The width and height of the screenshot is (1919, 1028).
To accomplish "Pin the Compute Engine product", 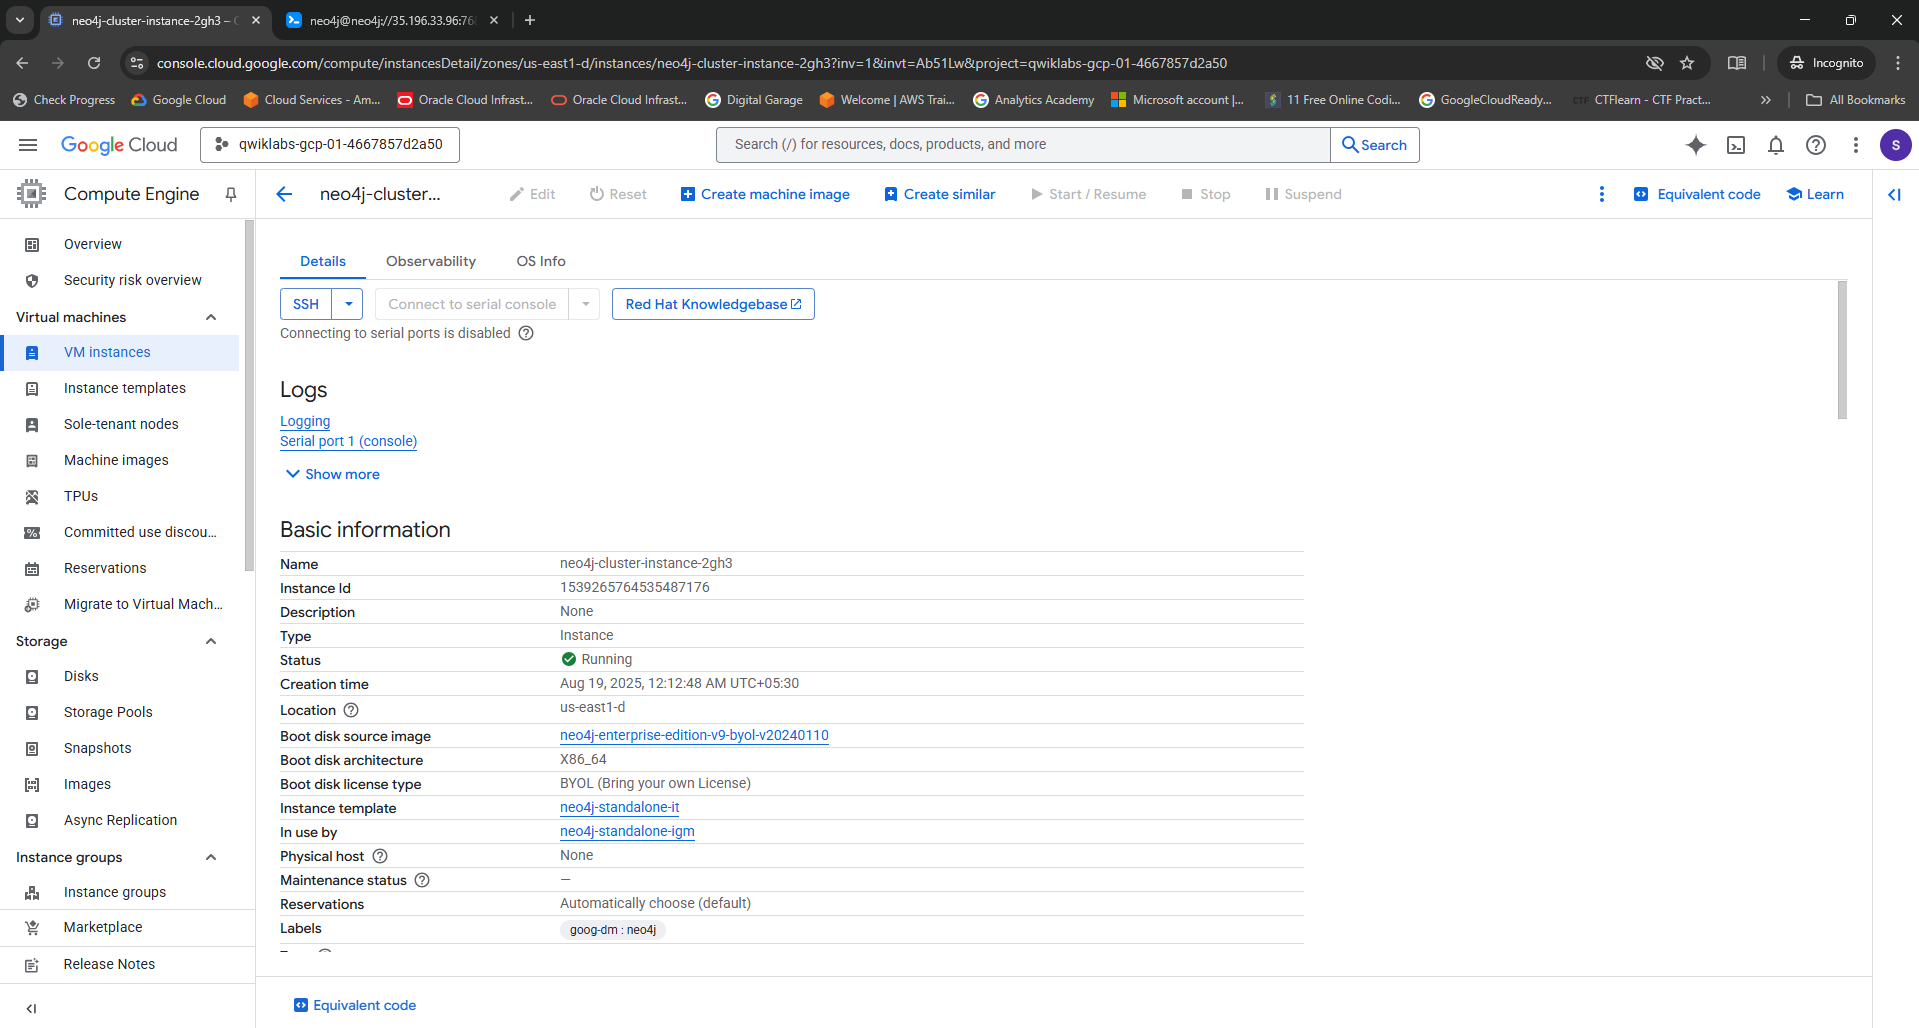I will pyautogui.click(x=231, y=194).
